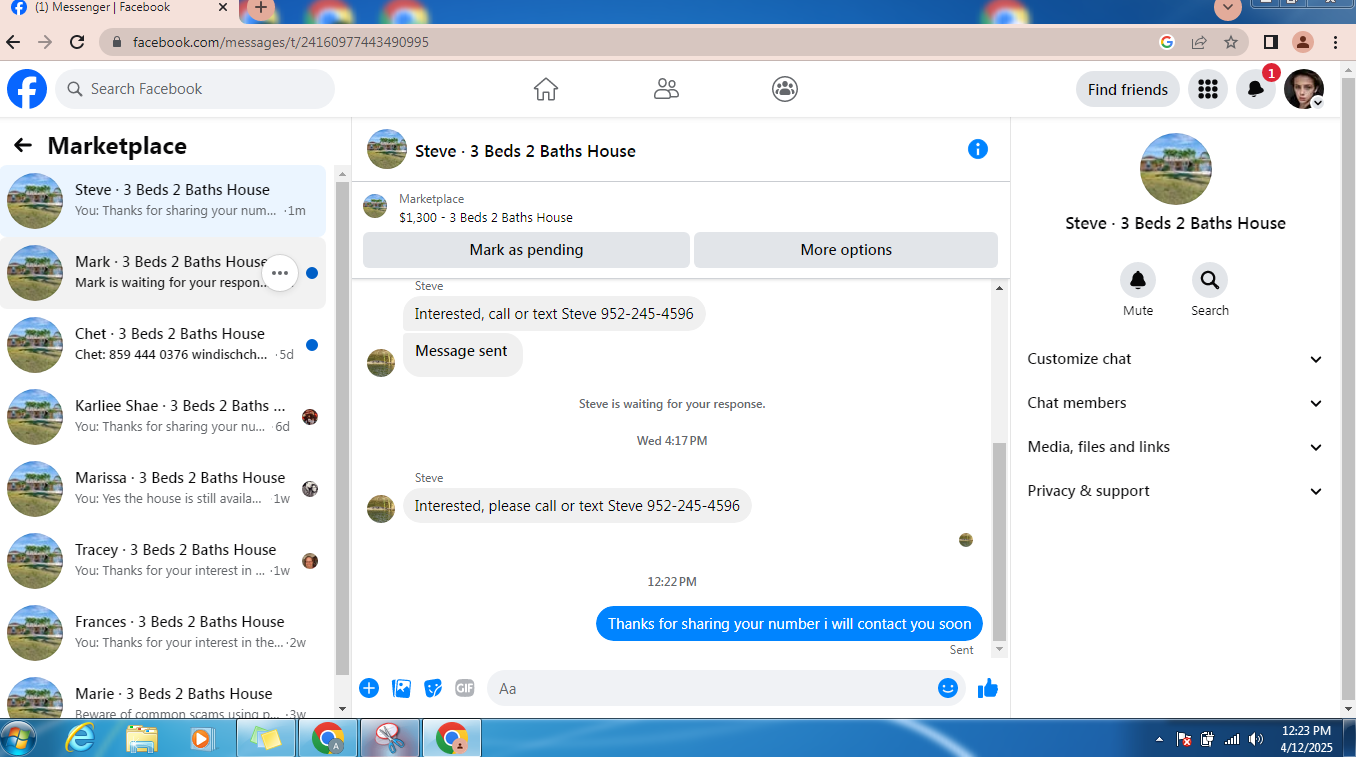This screenshot has width=1356, height=757.
Task: Choose a GIF in composer
Action: (x=465, y=688)
